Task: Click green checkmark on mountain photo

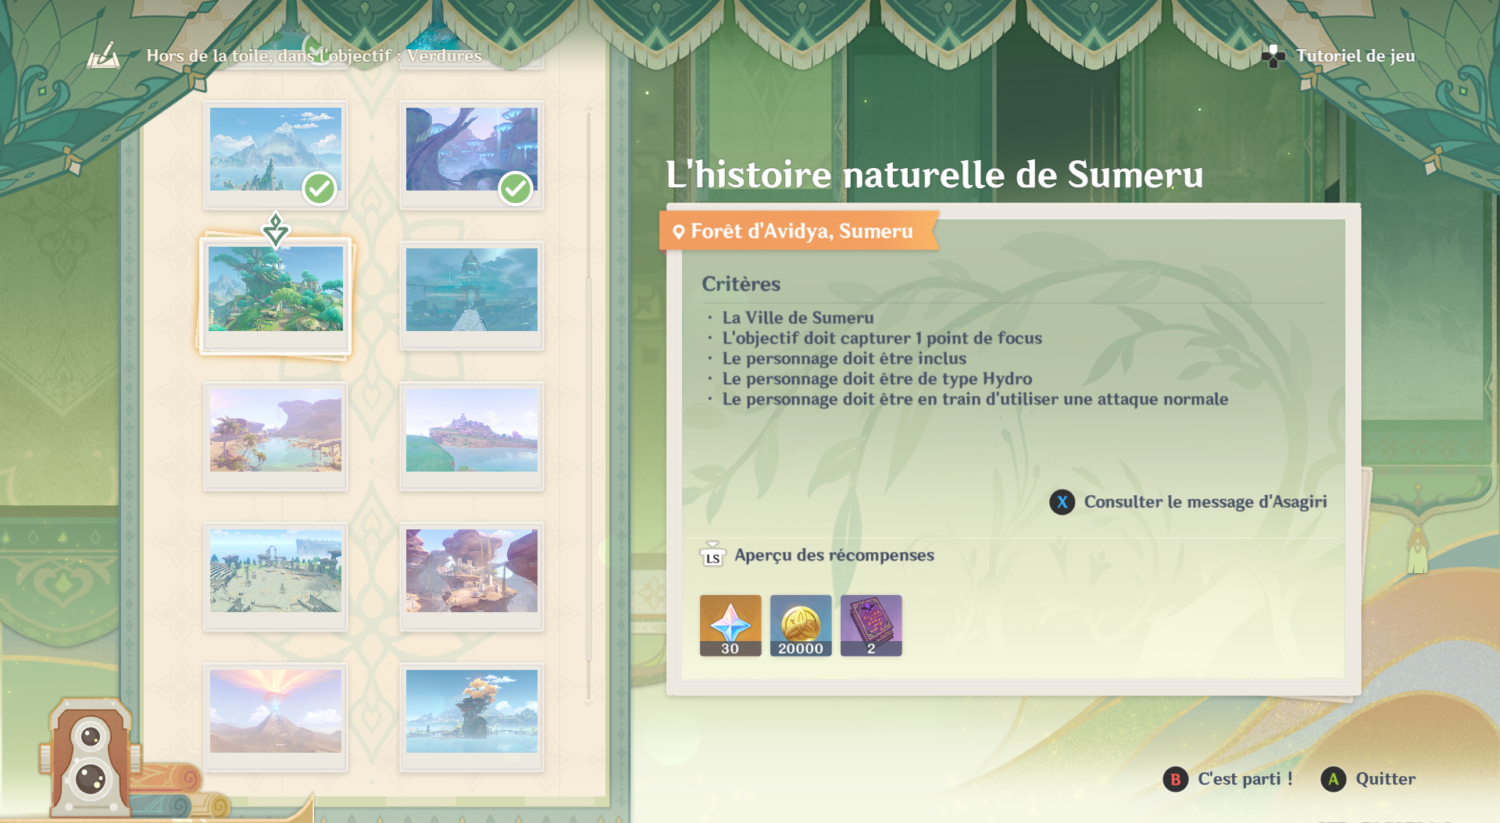Action: click(x=319, y=188)
